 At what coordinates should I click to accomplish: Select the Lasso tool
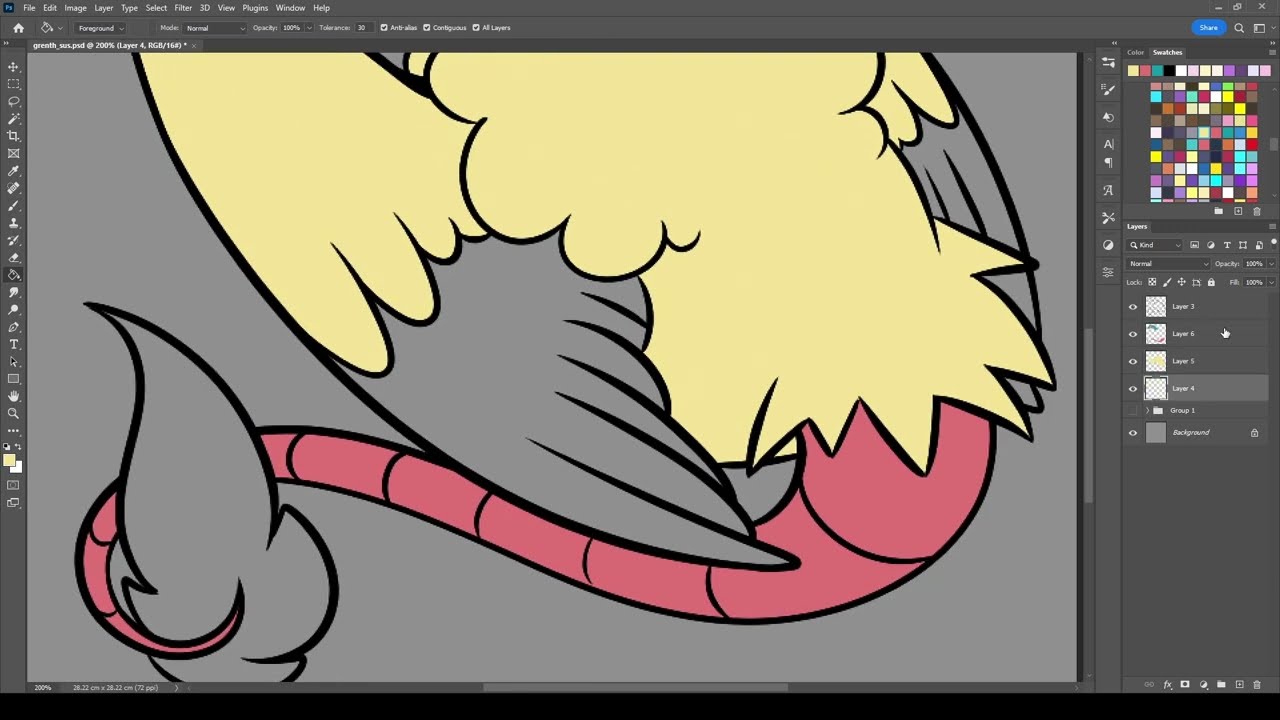[x=14, y=101]
